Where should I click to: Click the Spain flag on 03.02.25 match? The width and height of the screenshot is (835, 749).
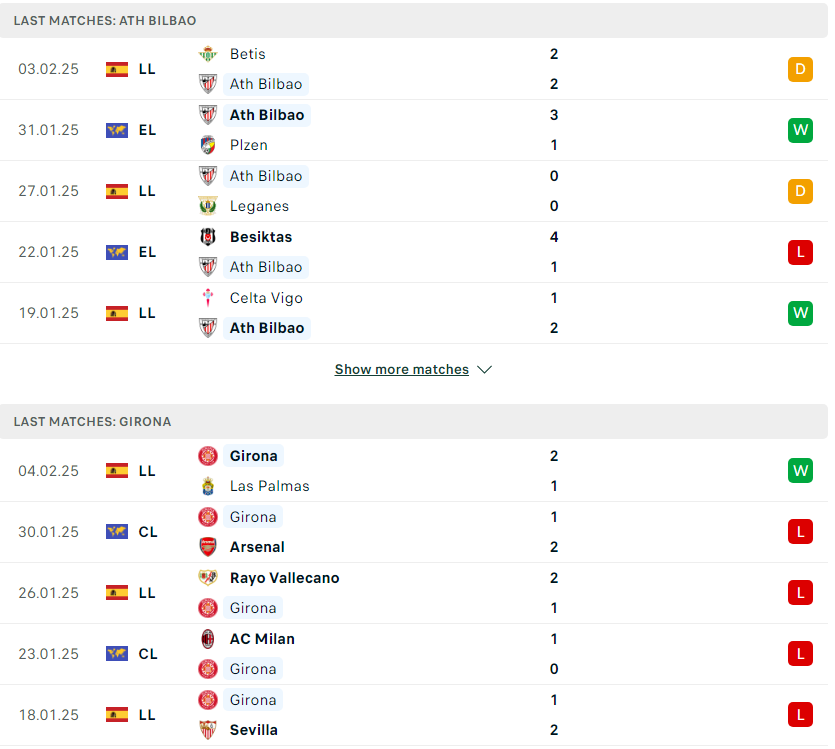[x=117, y=69]
